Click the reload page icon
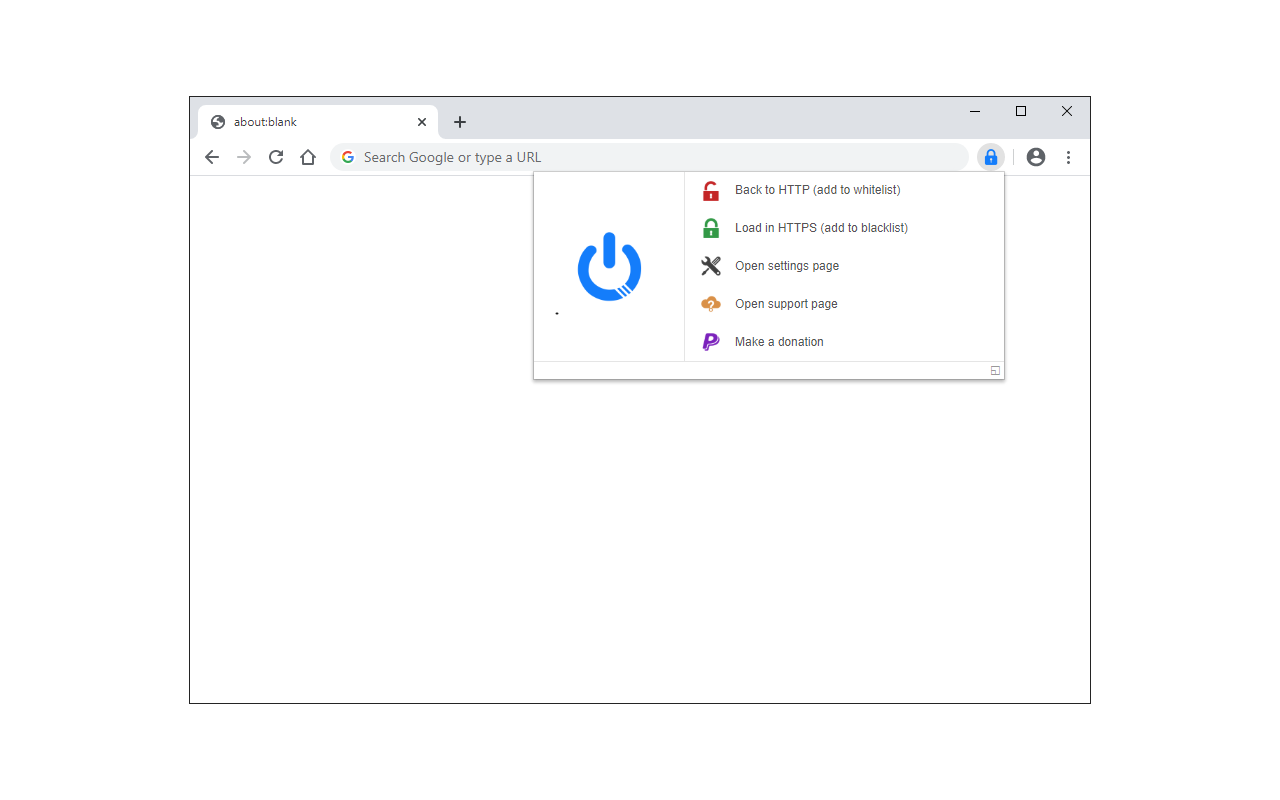This screenshot has width=1280, height=800. click(275, 157)
